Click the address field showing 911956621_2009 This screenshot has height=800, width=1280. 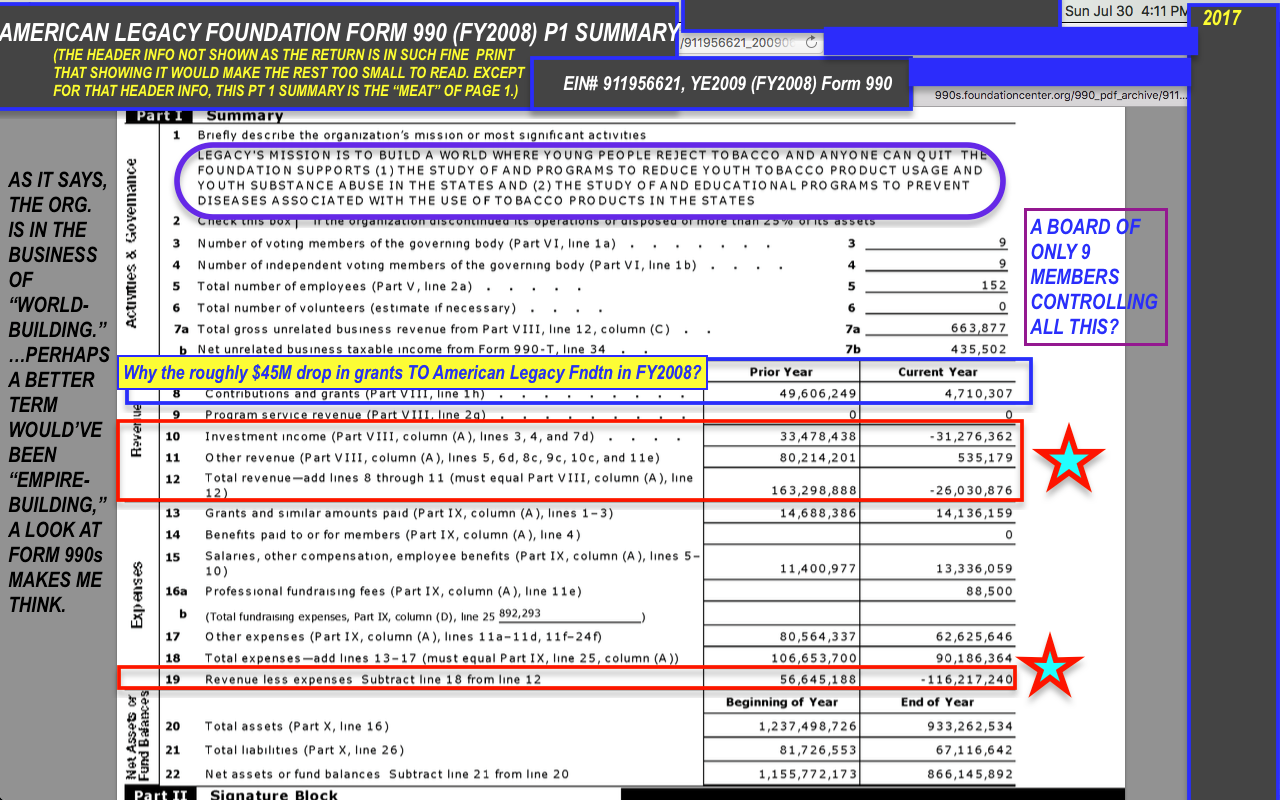point(740,43)
